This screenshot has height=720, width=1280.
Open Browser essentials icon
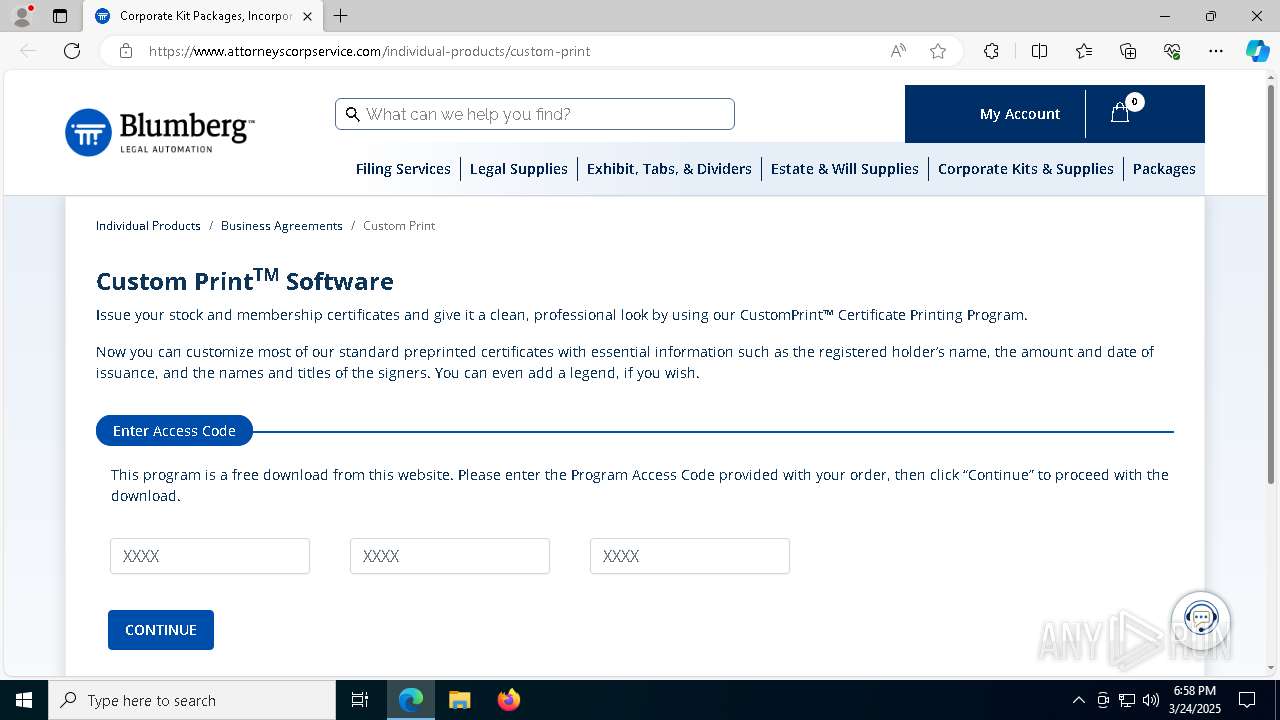[x=1172, y=51]
